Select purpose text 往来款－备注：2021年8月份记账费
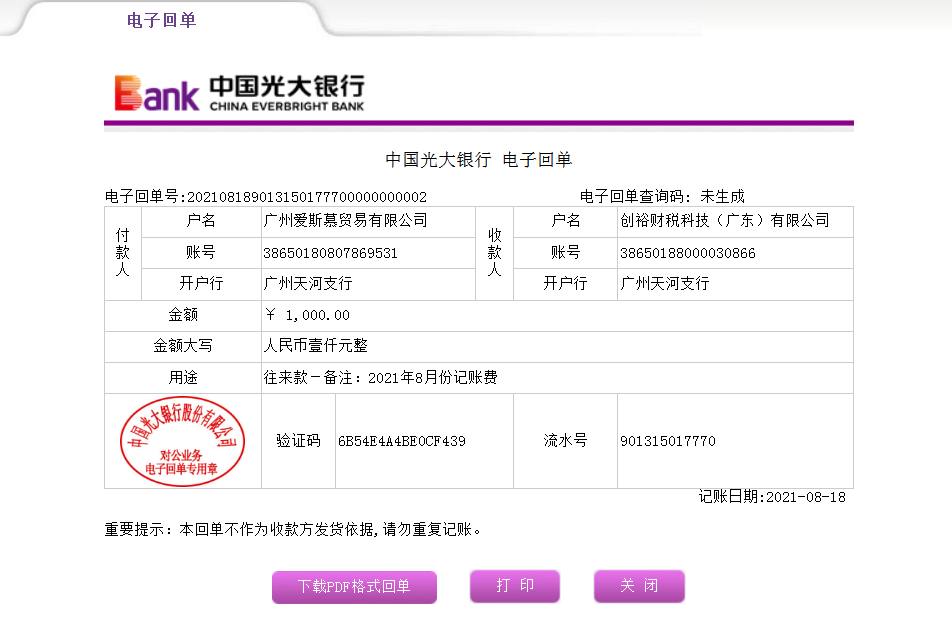 click(x=380, y=378)
